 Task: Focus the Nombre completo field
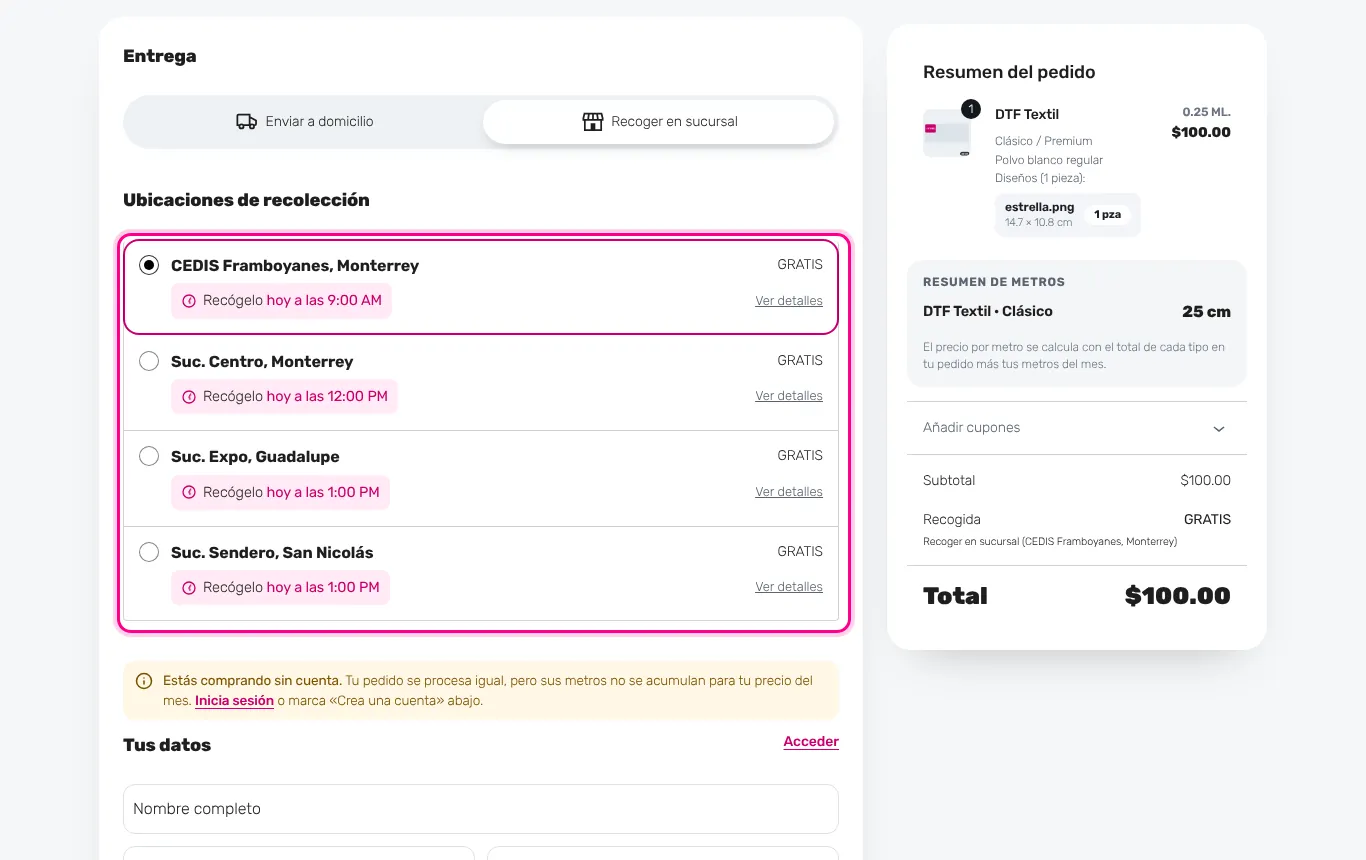pos(481,809)
